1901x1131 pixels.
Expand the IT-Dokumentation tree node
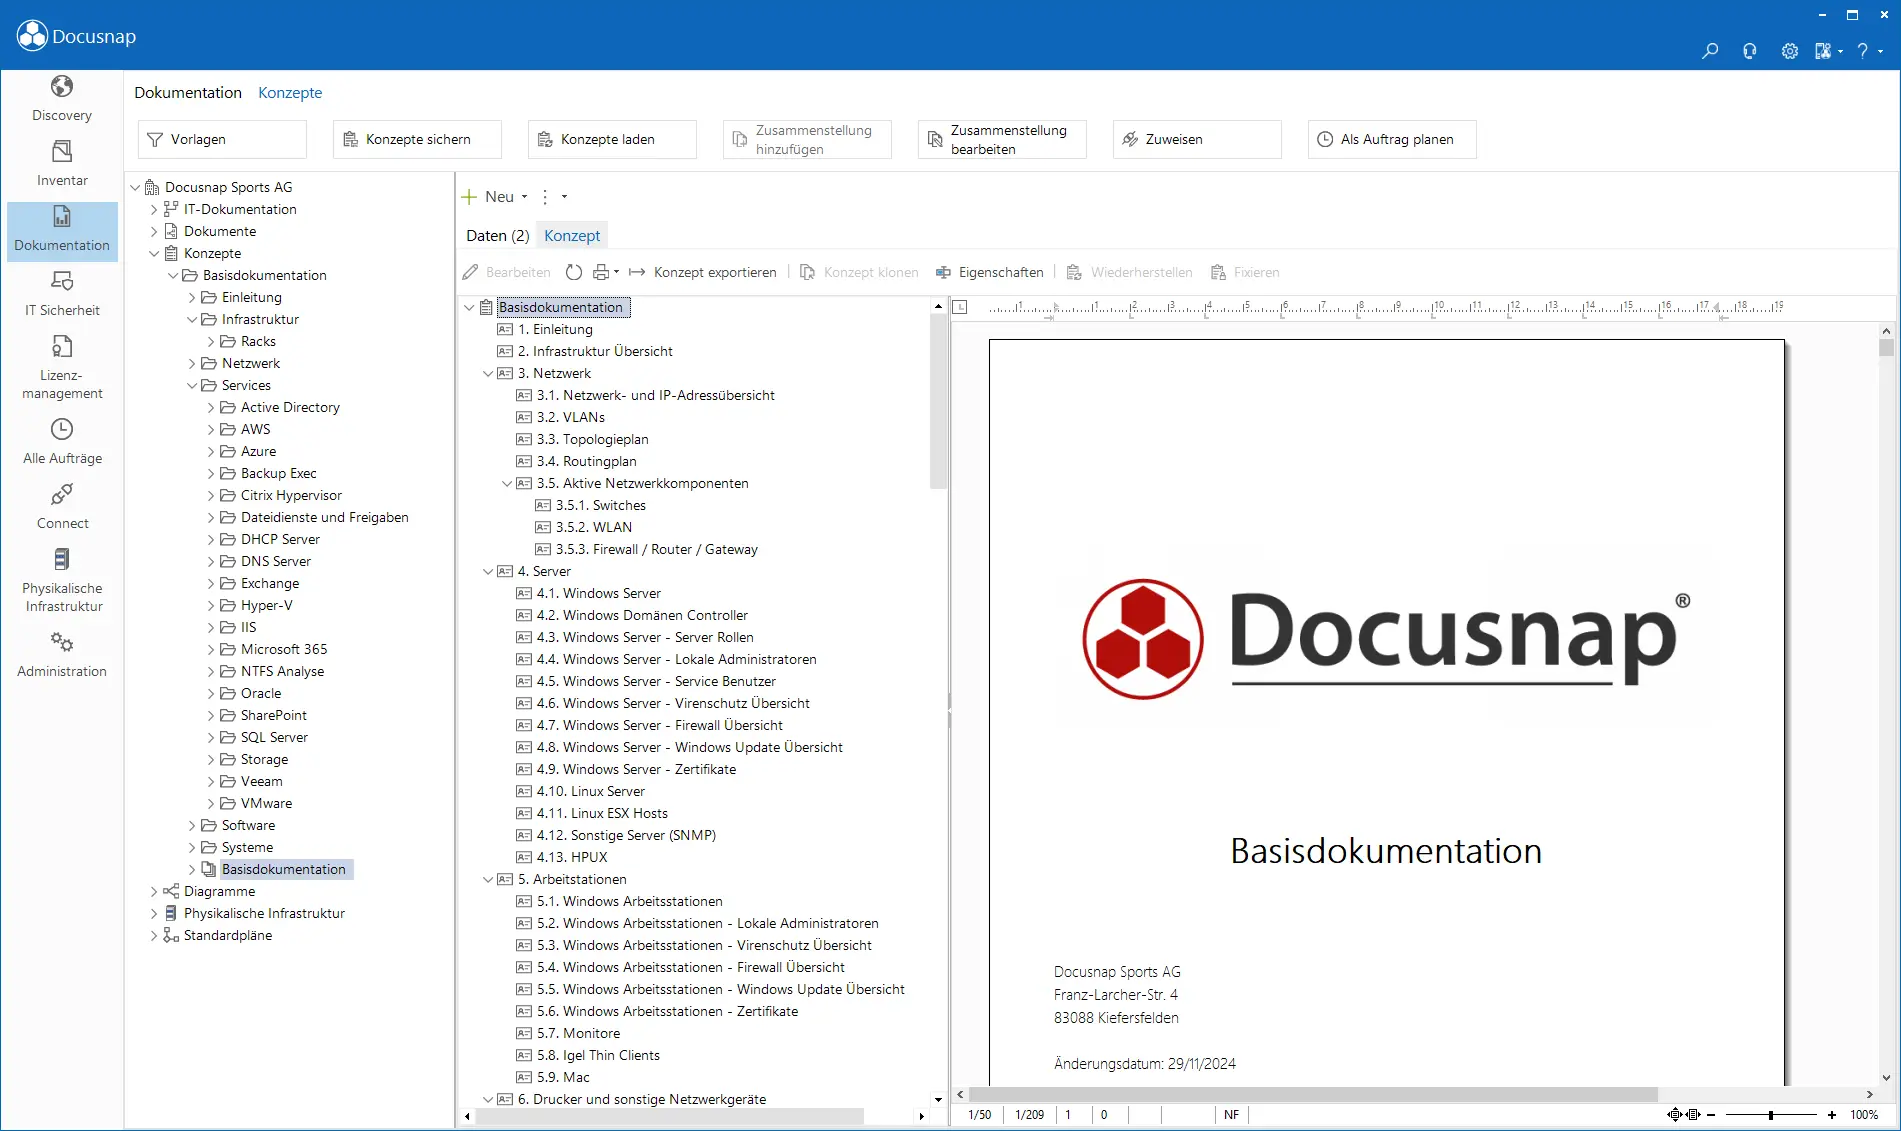[x=154, y=209]
